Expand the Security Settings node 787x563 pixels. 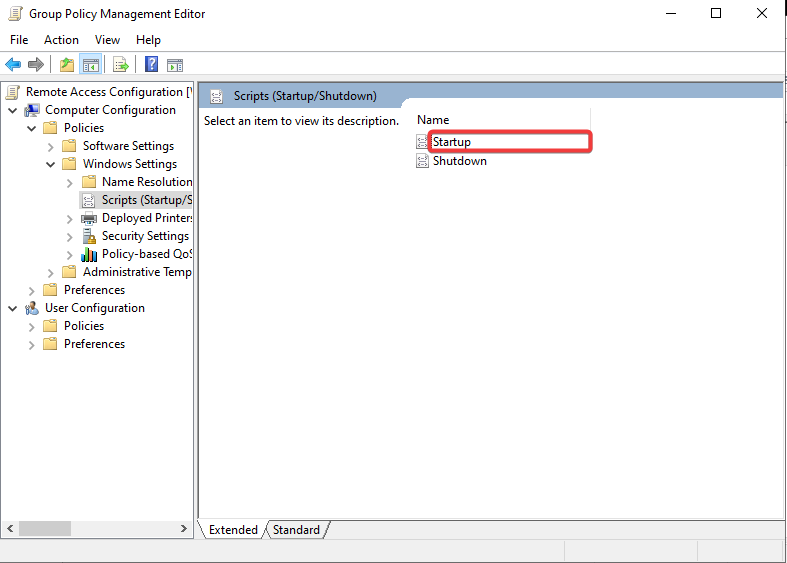[x=70, y=236]
